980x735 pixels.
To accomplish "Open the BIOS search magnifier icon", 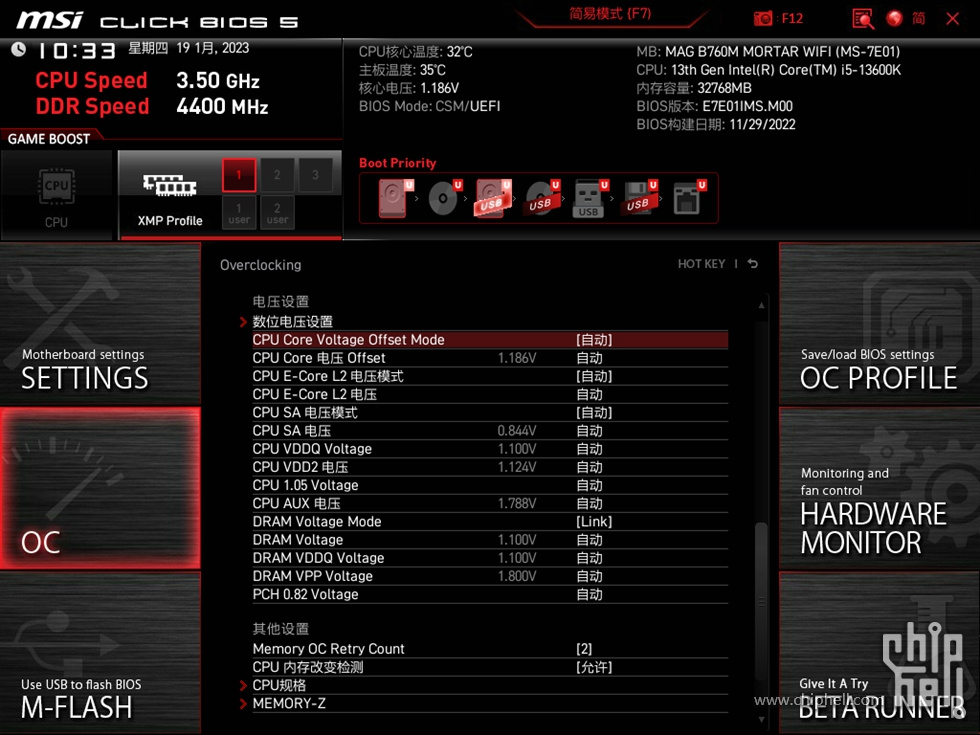I will click(863, 19).
